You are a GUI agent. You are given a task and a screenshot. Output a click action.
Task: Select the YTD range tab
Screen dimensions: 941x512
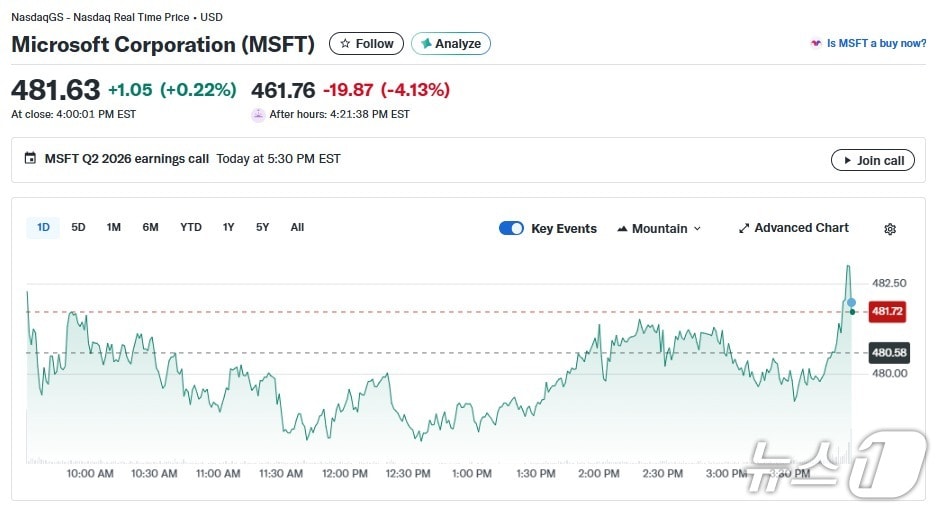tap(191, 227)
